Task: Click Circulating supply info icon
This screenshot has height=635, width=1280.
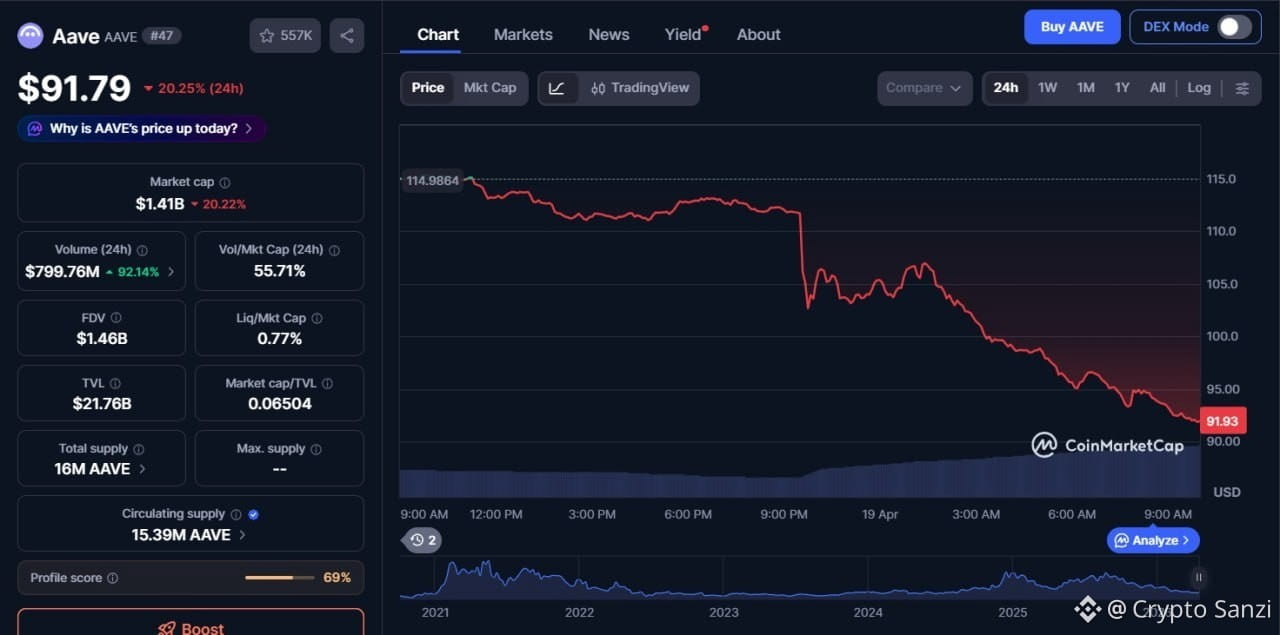Action: 236,514
